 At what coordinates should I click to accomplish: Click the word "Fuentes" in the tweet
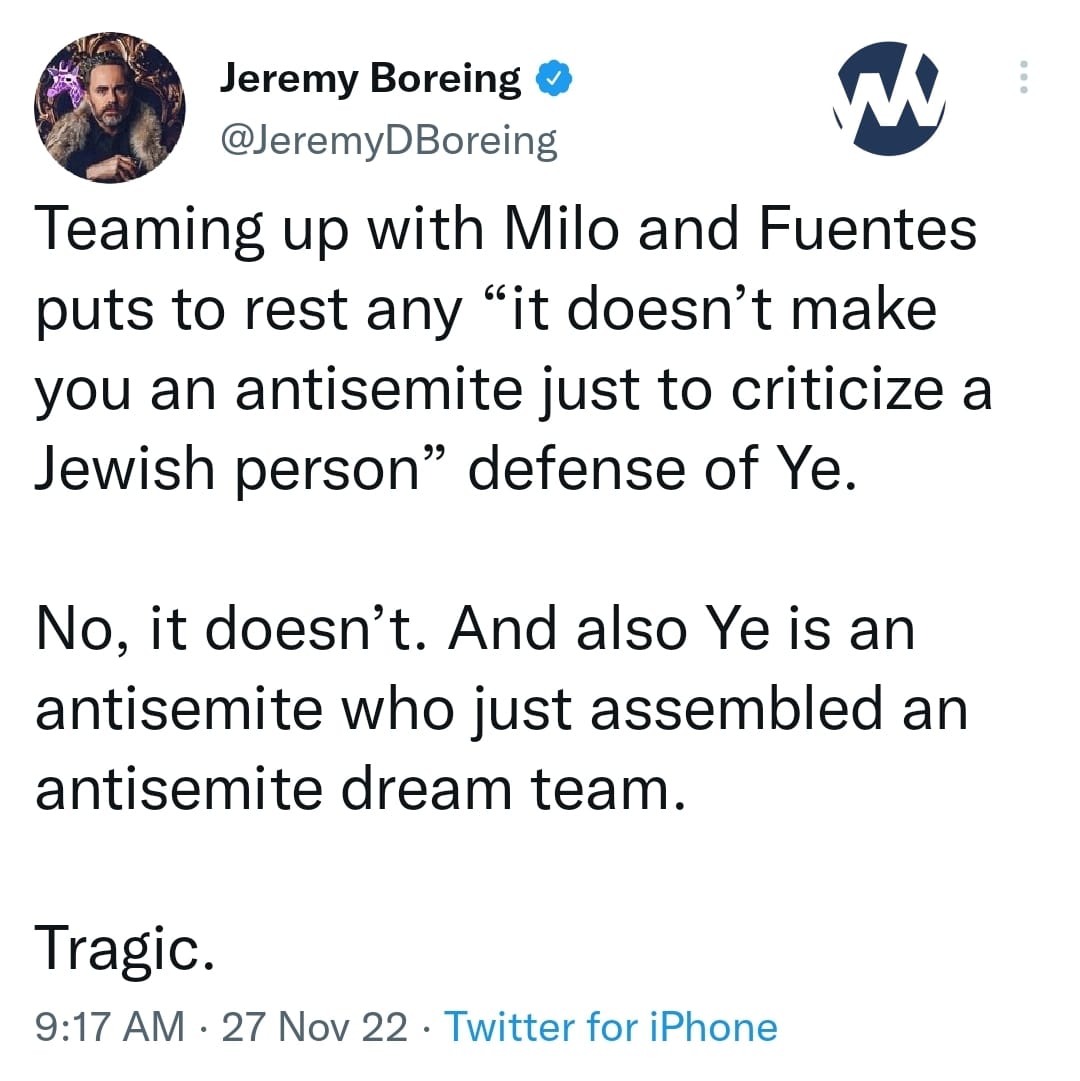point(868,231)
